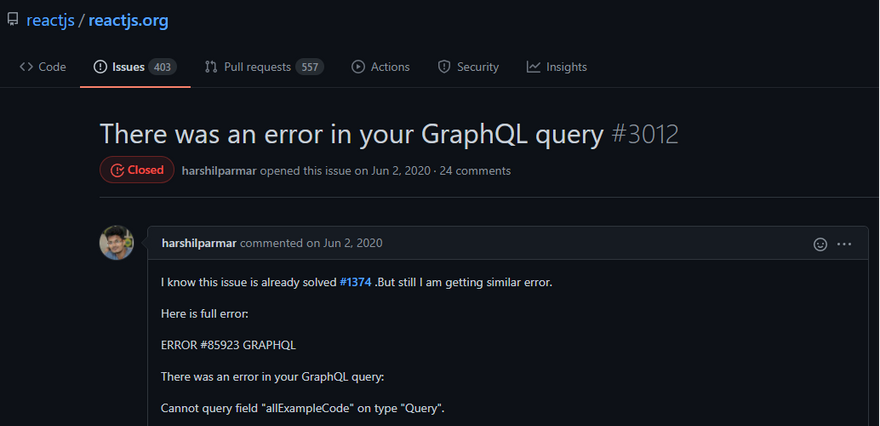This screenshot has width=880, height=426.
Task: Click the red Closed status badge
Action: point(137,170)
